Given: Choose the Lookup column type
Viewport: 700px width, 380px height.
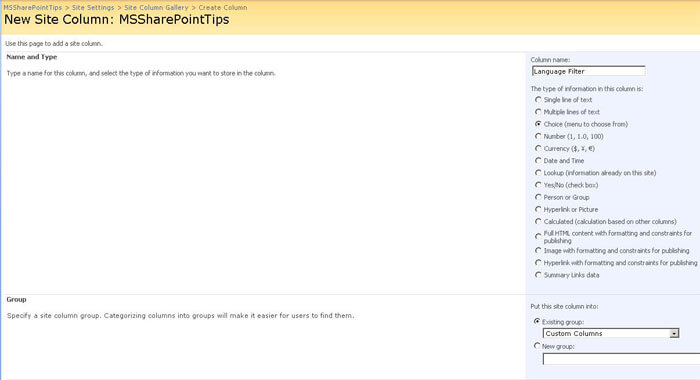Looking at the screenshot, I should tap(538, 173).
